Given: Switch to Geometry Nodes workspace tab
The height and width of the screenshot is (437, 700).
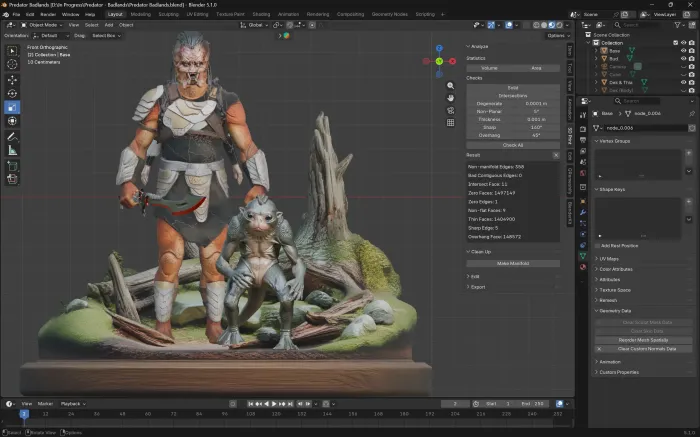Looking at the screenshot, I should click(x=389, y=14).
